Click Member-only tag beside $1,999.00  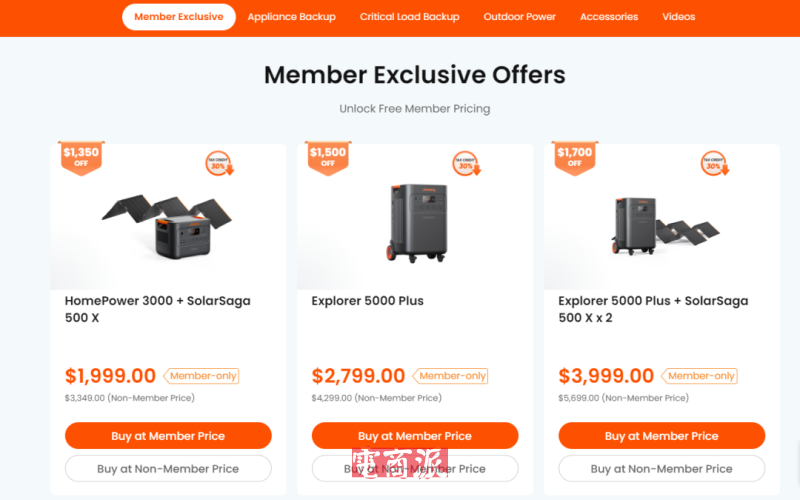203,376
